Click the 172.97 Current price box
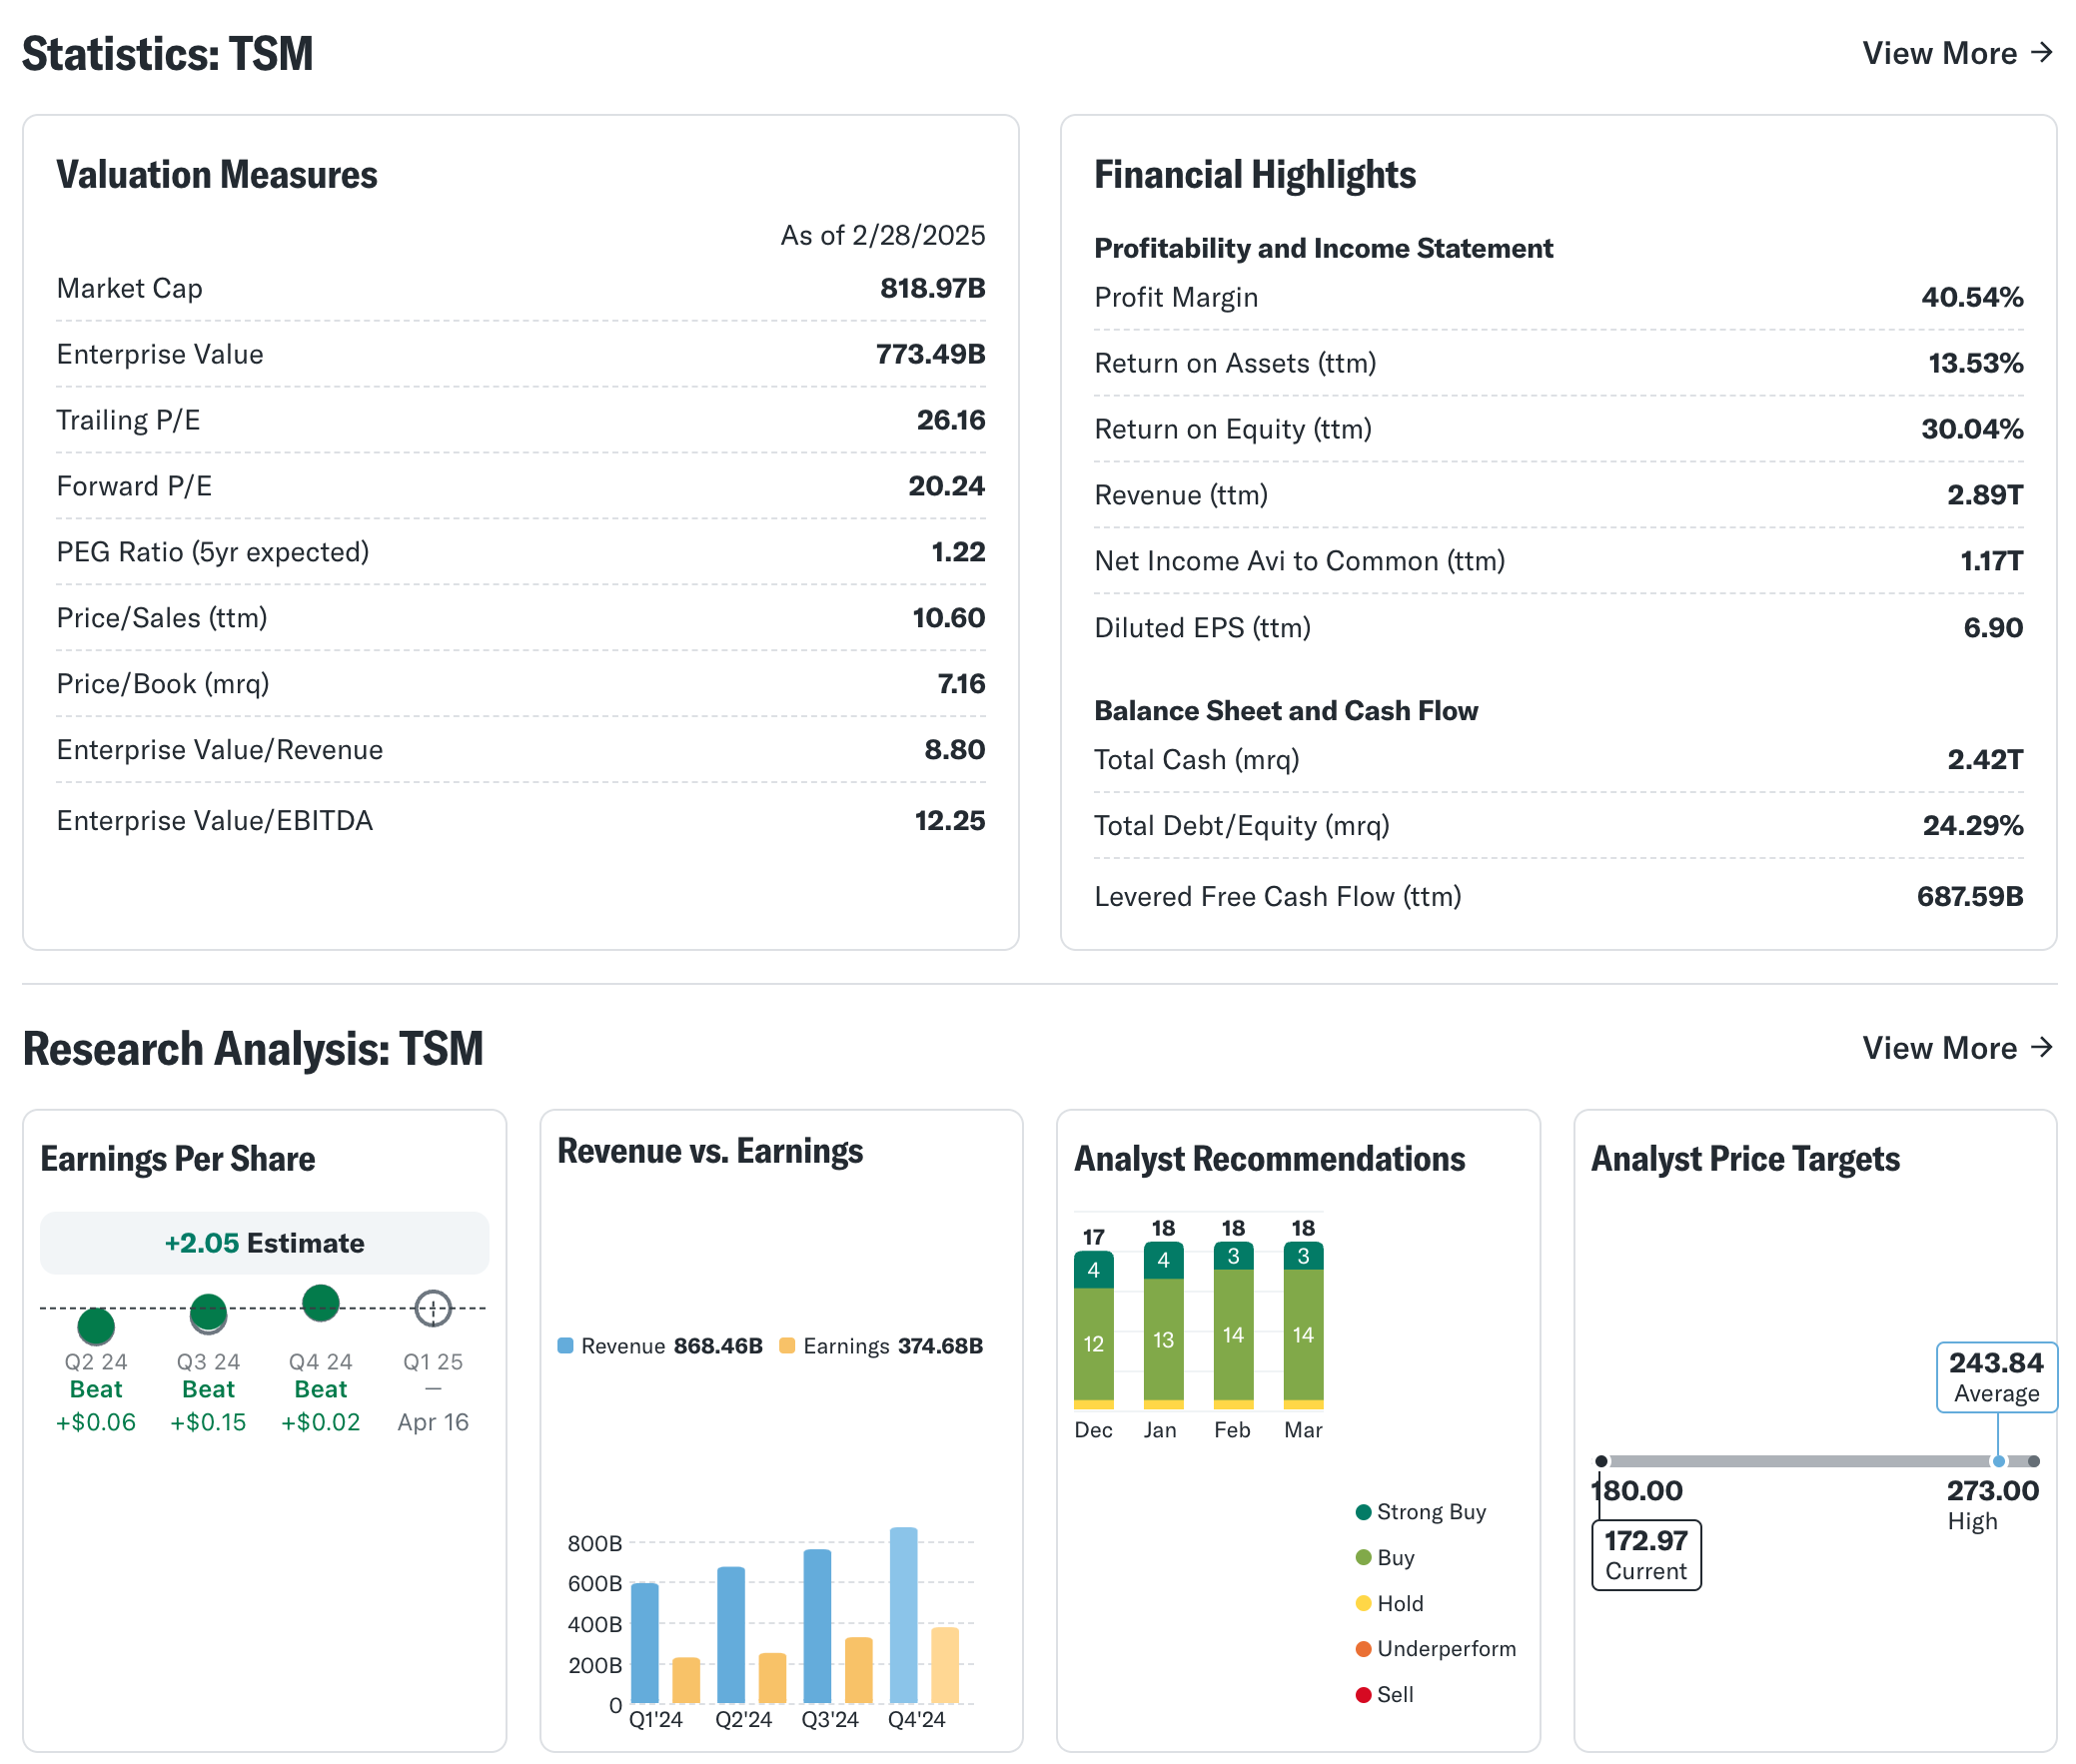Viewport: 2076px width, 1764px height. tap(1645, 1554)
